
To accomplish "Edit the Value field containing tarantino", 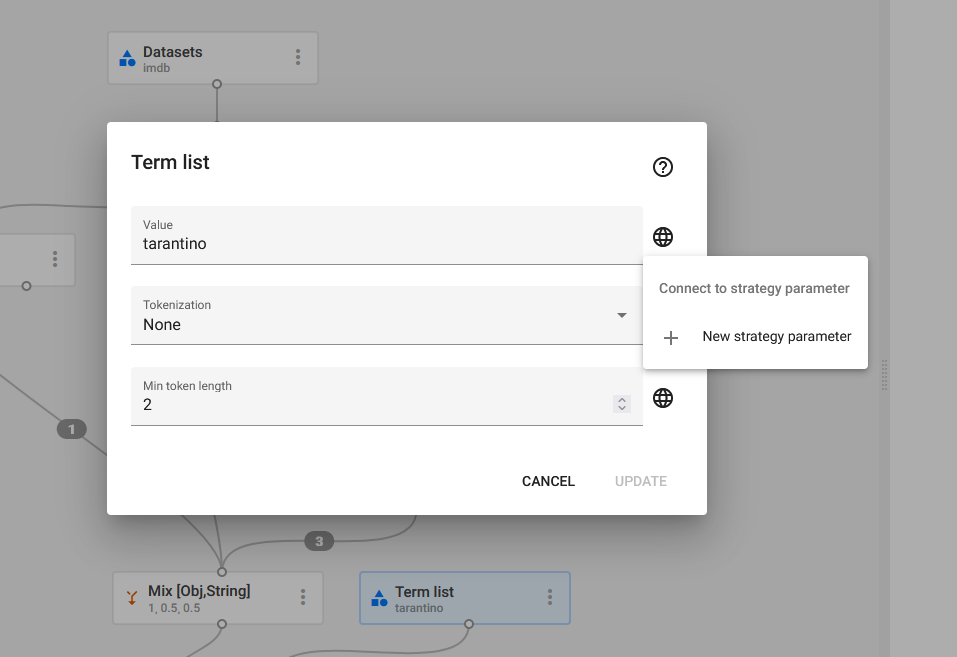I will pos(387,235).
